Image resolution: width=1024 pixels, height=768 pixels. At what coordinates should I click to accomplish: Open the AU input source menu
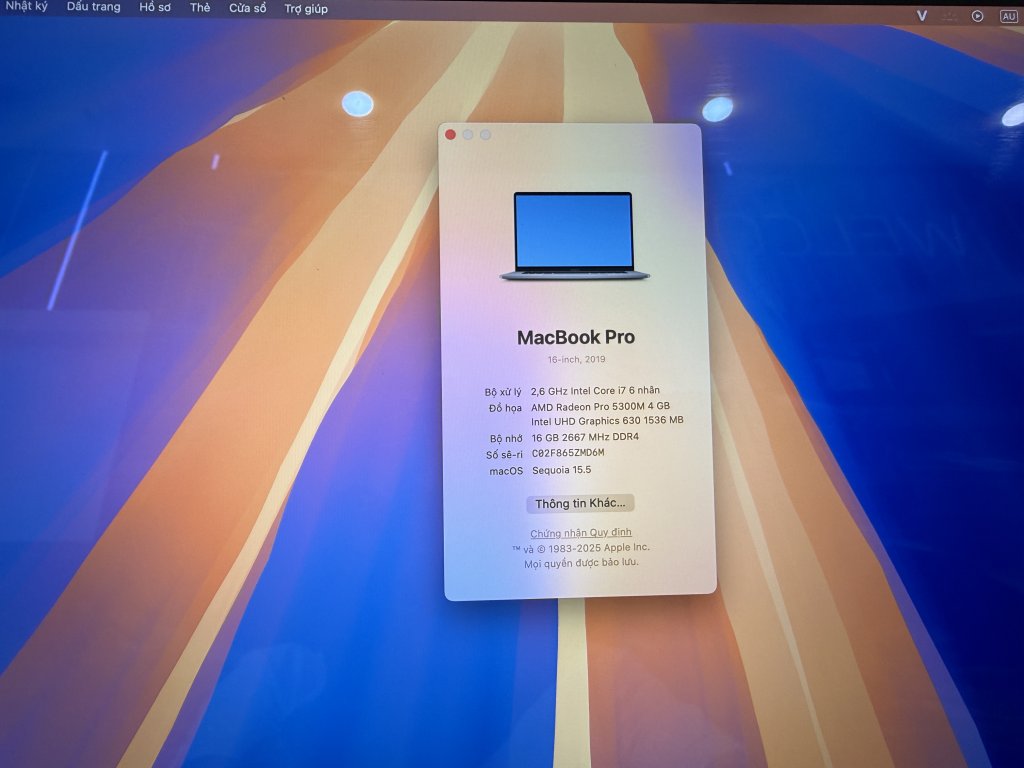(x=1008, y=16)
